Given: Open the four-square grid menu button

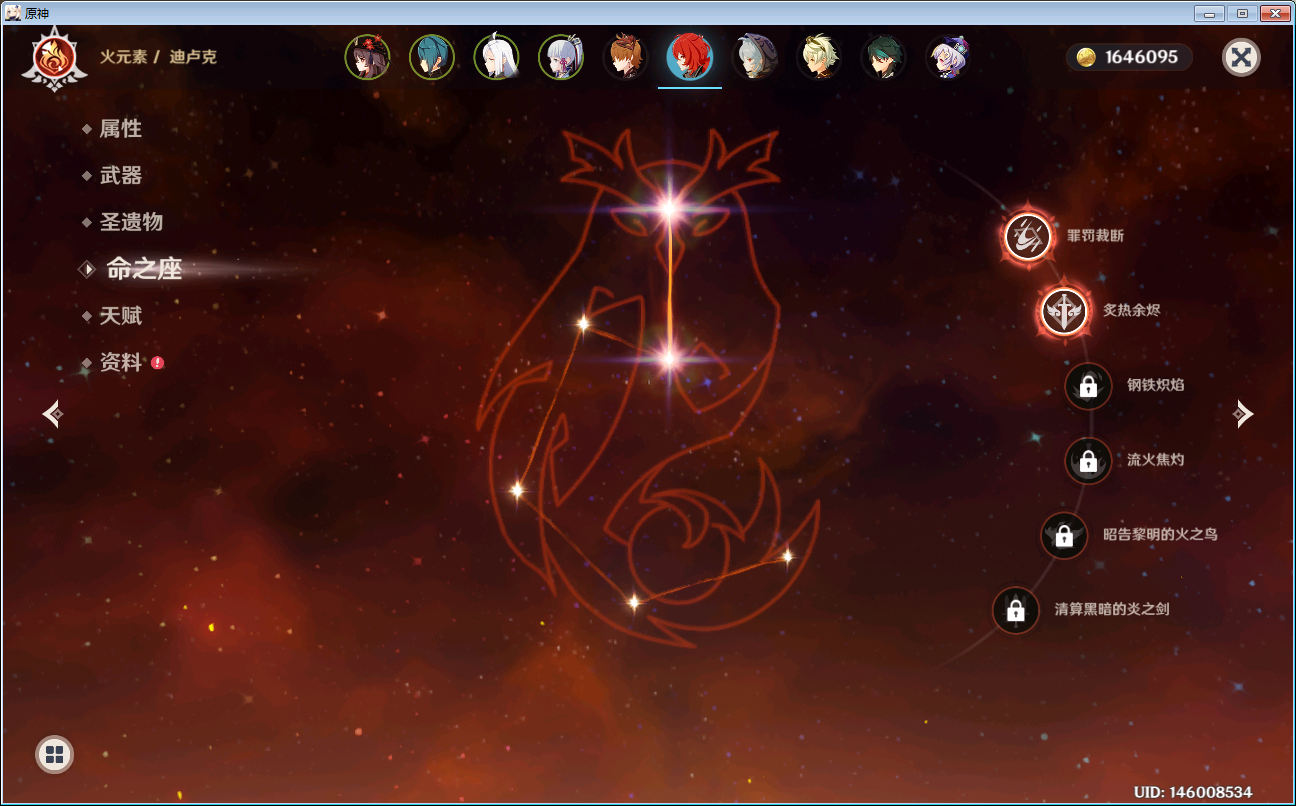Looking at the screenshot, I should (x=54, y=754).
